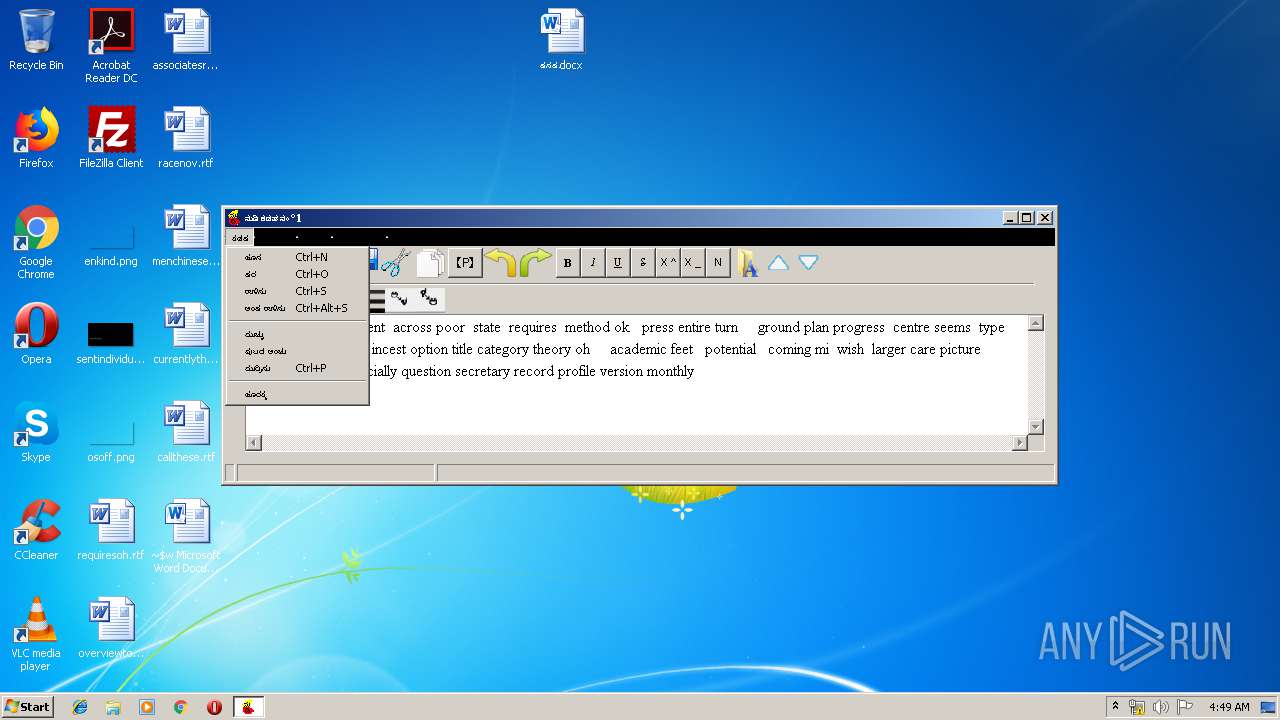Open Recycle Bin desktop icon
Viewport: 1280px width, 720px height.
click(36, 40)
